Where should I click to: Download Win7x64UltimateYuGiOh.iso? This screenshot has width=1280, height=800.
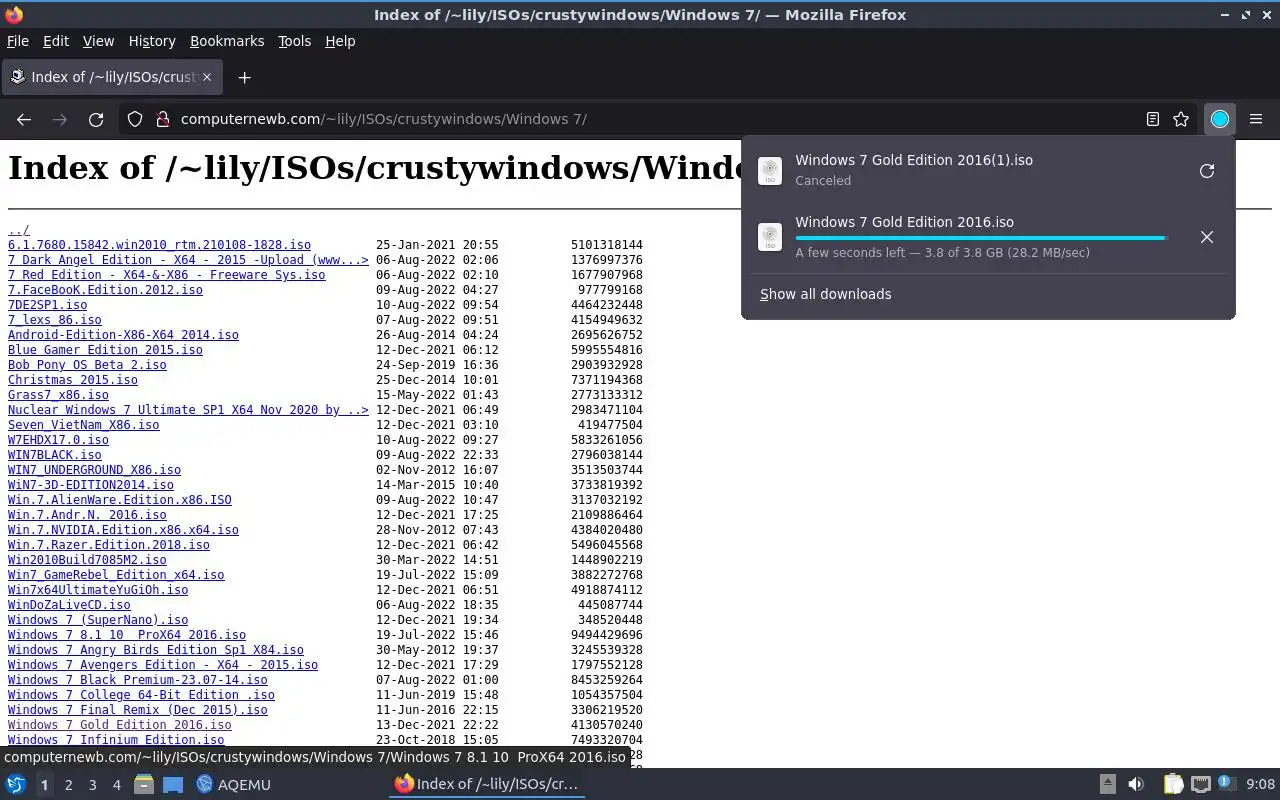point(98,590)
